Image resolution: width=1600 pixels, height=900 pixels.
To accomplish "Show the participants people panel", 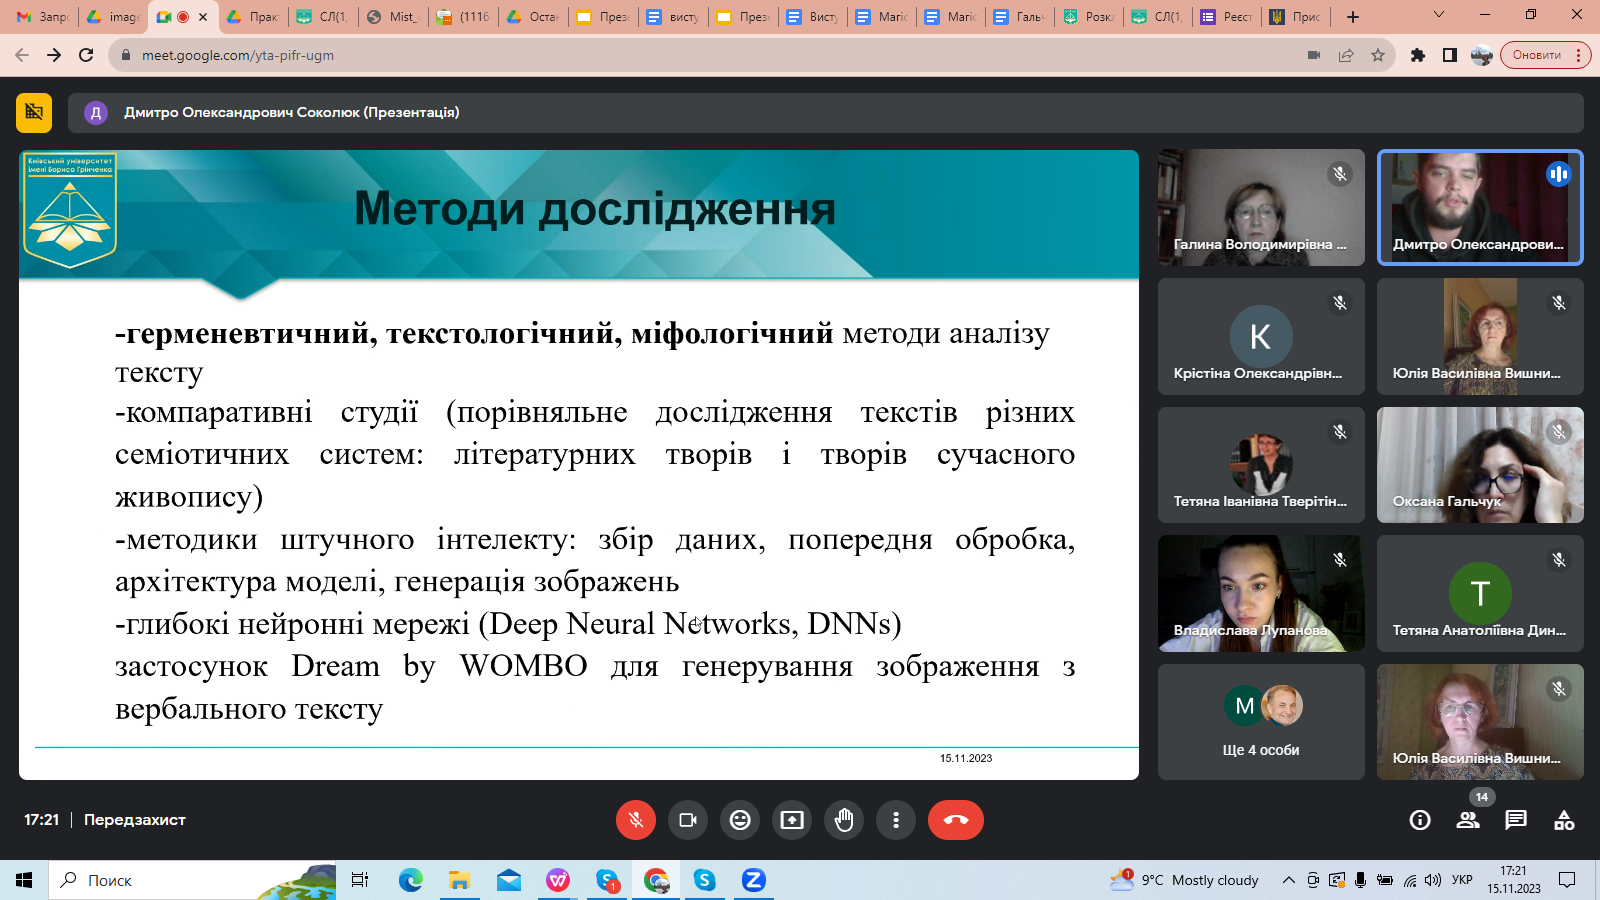I will coord(1468,820).
